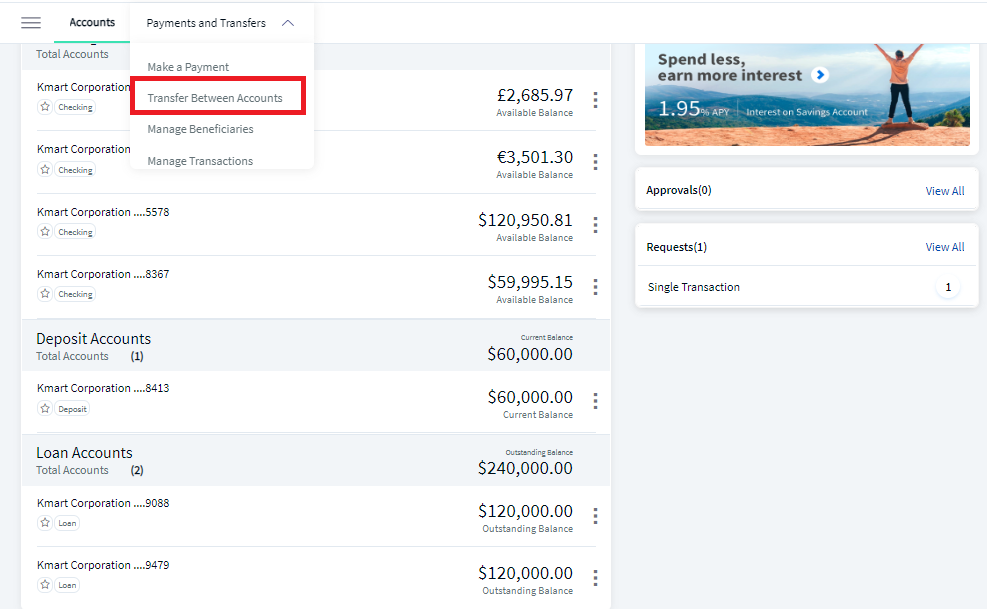Star the Kmart Corporation ....5578 account
The width and height of the screenshot is (993, 609).
point(45,232)
